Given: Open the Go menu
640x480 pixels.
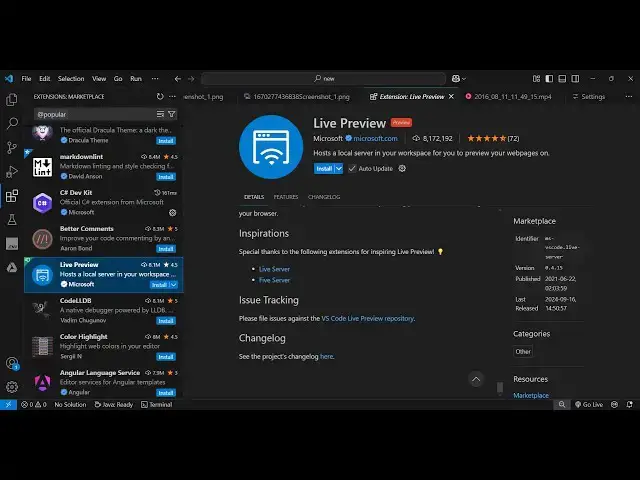Looking at the screenshot, I should [x=118, y=78].
